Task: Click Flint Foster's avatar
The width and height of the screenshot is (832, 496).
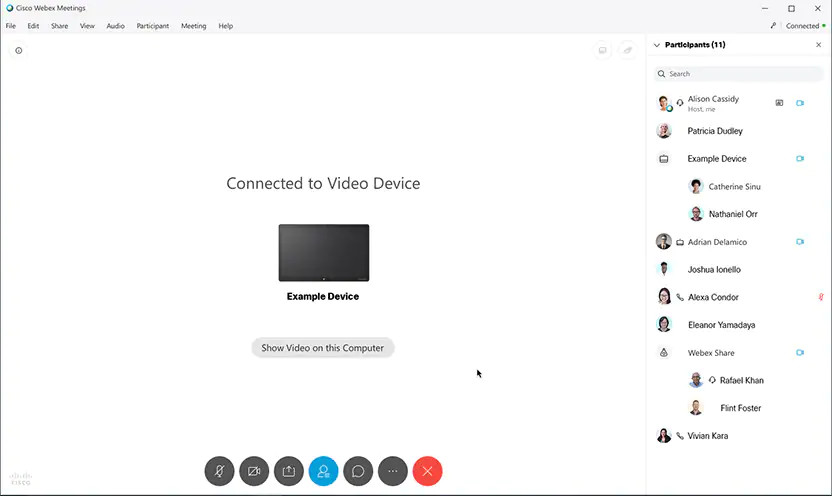Action: pyautogui.click(x=696, y=407)
